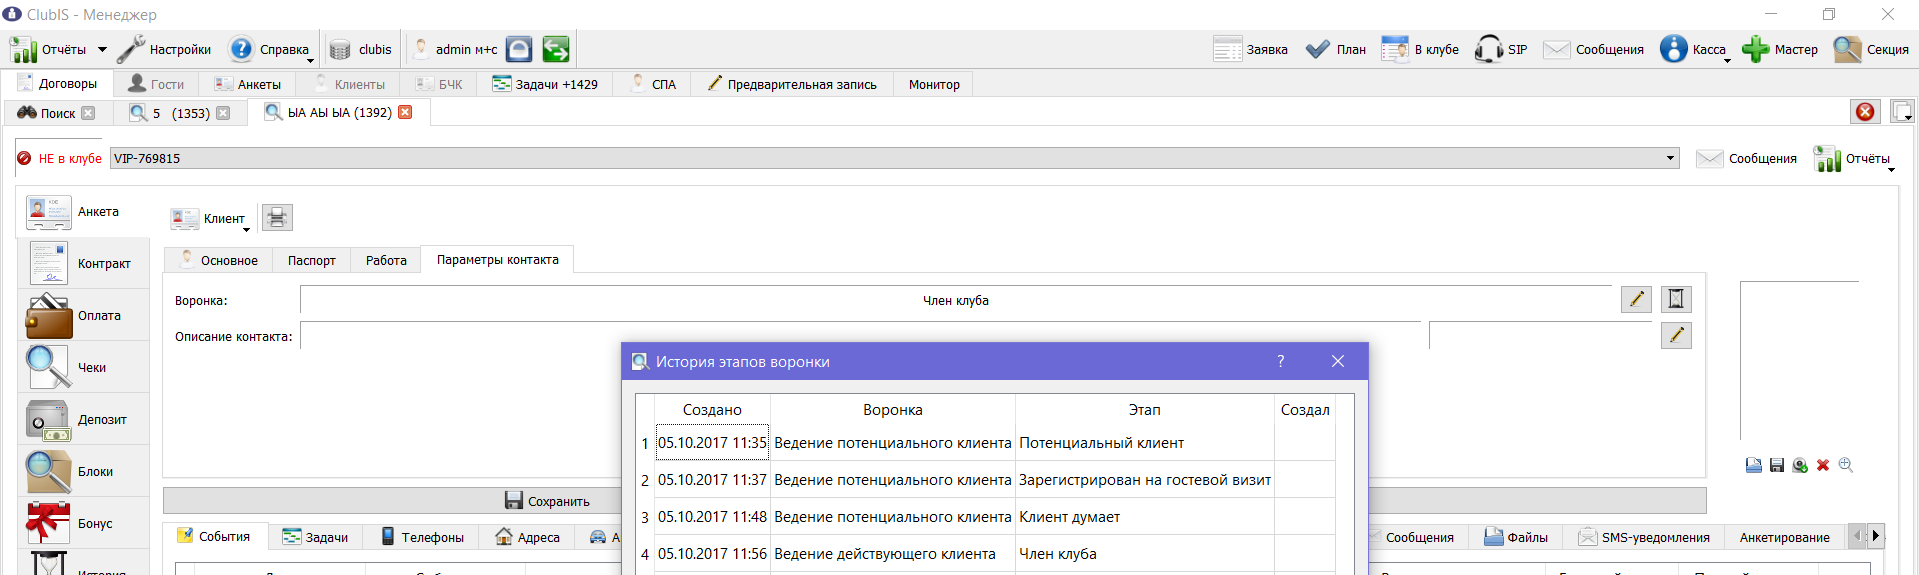Open the Чеки receipts section
The width and height of the screenshot is (1919, 575).
[84, 368]
